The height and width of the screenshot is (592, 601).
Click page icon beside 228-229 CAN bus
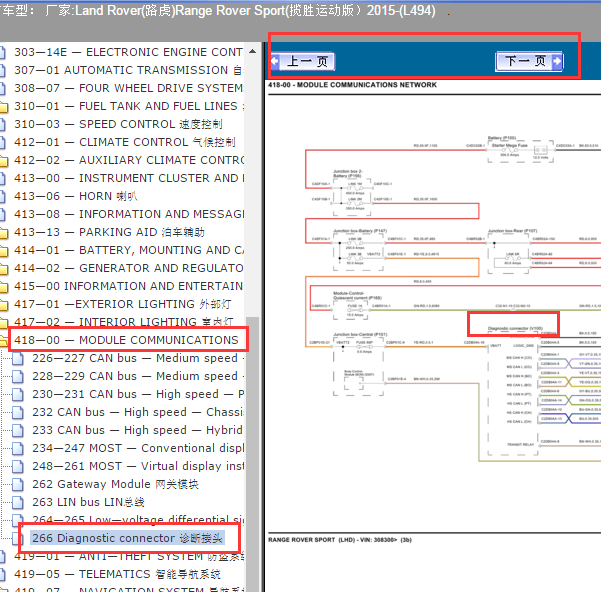18,376
